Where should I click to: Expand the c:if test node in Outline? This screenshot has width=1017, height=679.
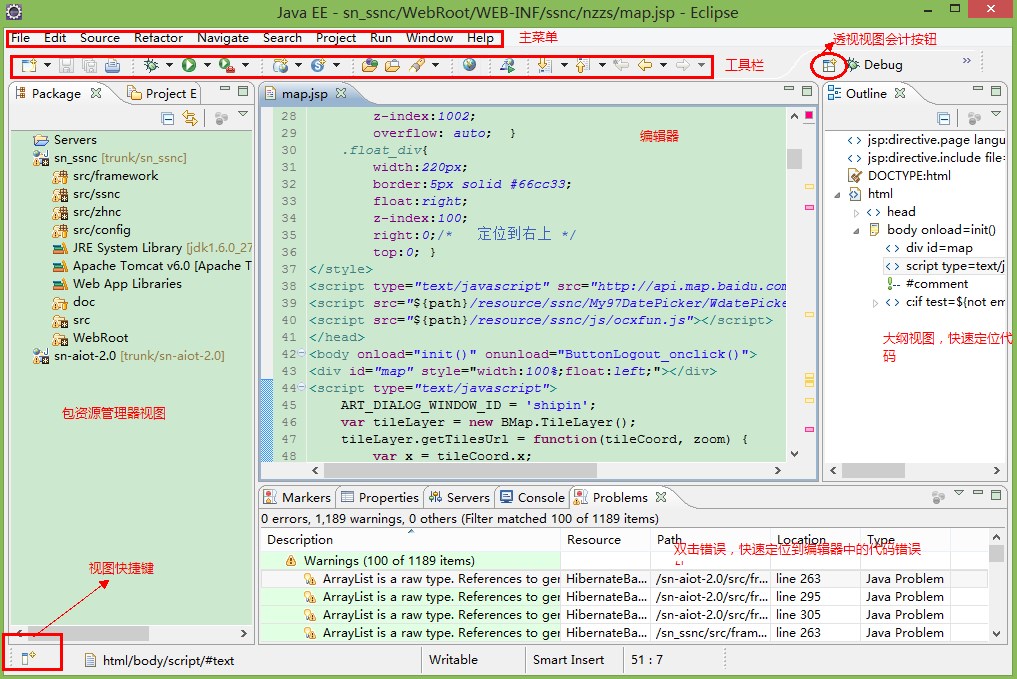coord(875,303)
